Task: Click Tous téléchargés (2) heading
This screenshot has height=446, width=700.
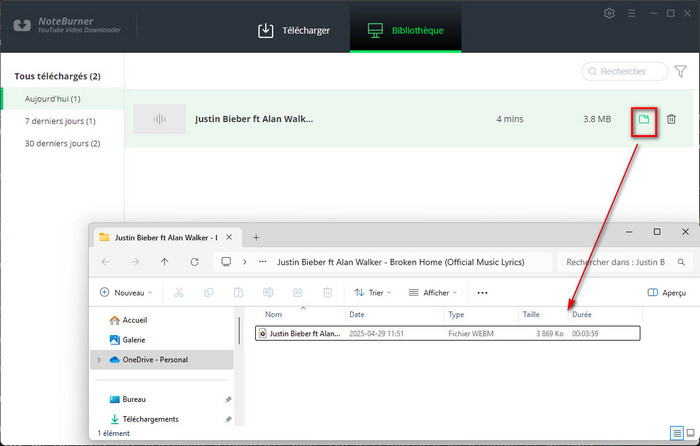Action: tap(57, 76)
